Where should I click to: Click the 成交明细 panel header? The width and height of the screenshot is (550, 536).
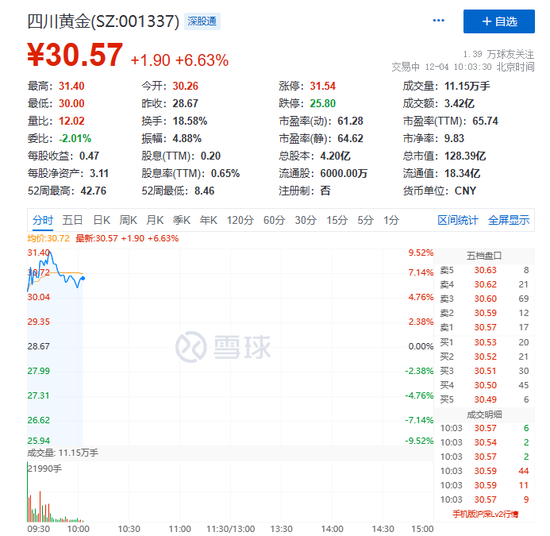484,415
